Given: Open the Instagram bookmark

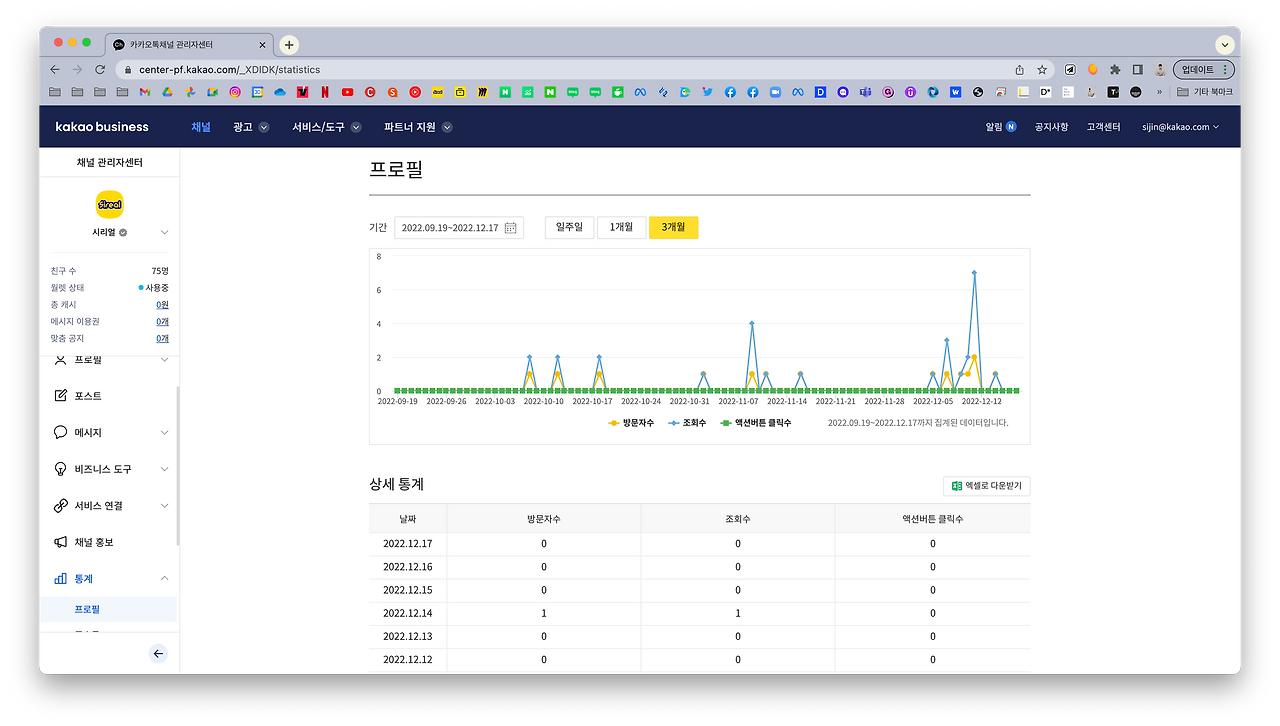Looking at the screenshot, I should (235, 92).
